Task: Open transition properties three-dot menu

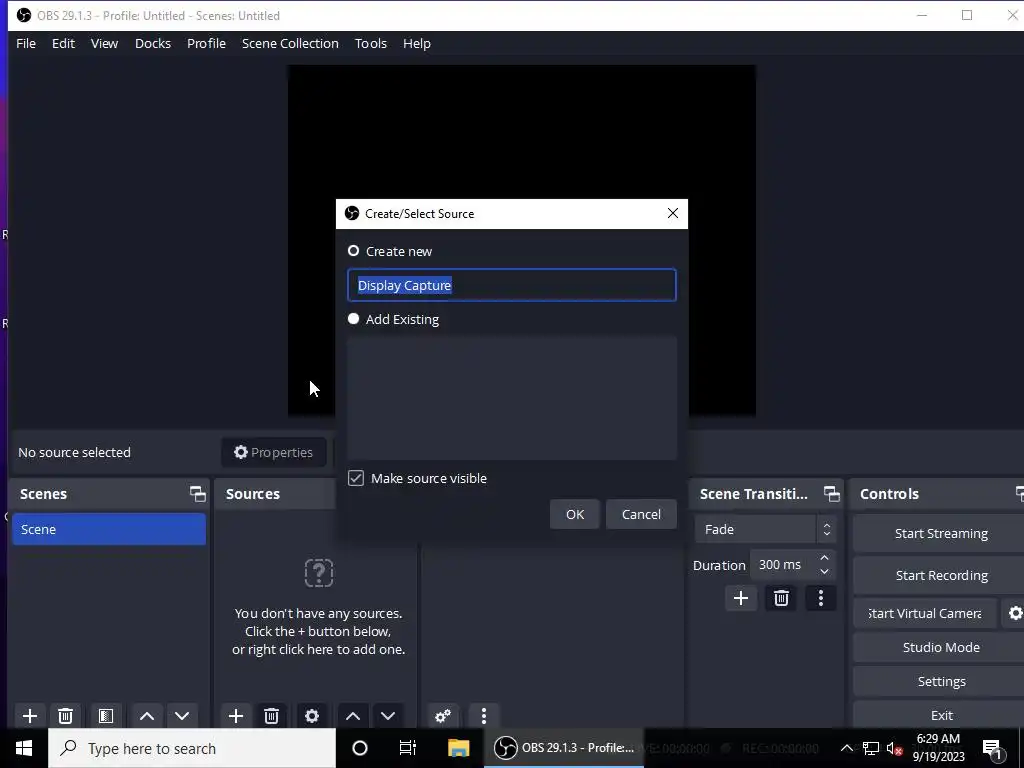Action: click(821, 598)
